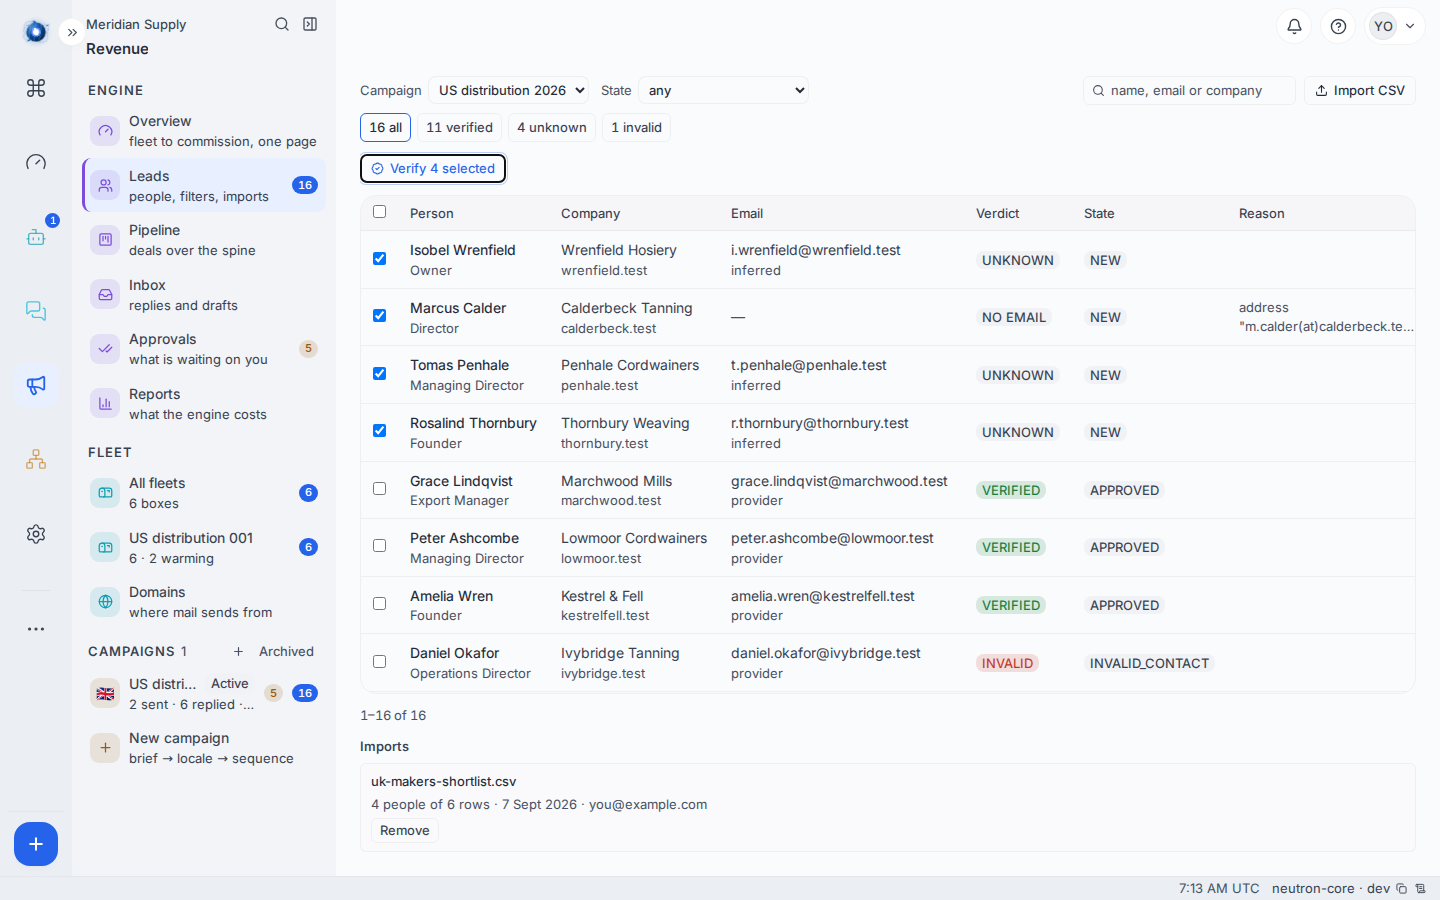Select the 16 all filter tab

pyautogui.click(x=385, y=127)
